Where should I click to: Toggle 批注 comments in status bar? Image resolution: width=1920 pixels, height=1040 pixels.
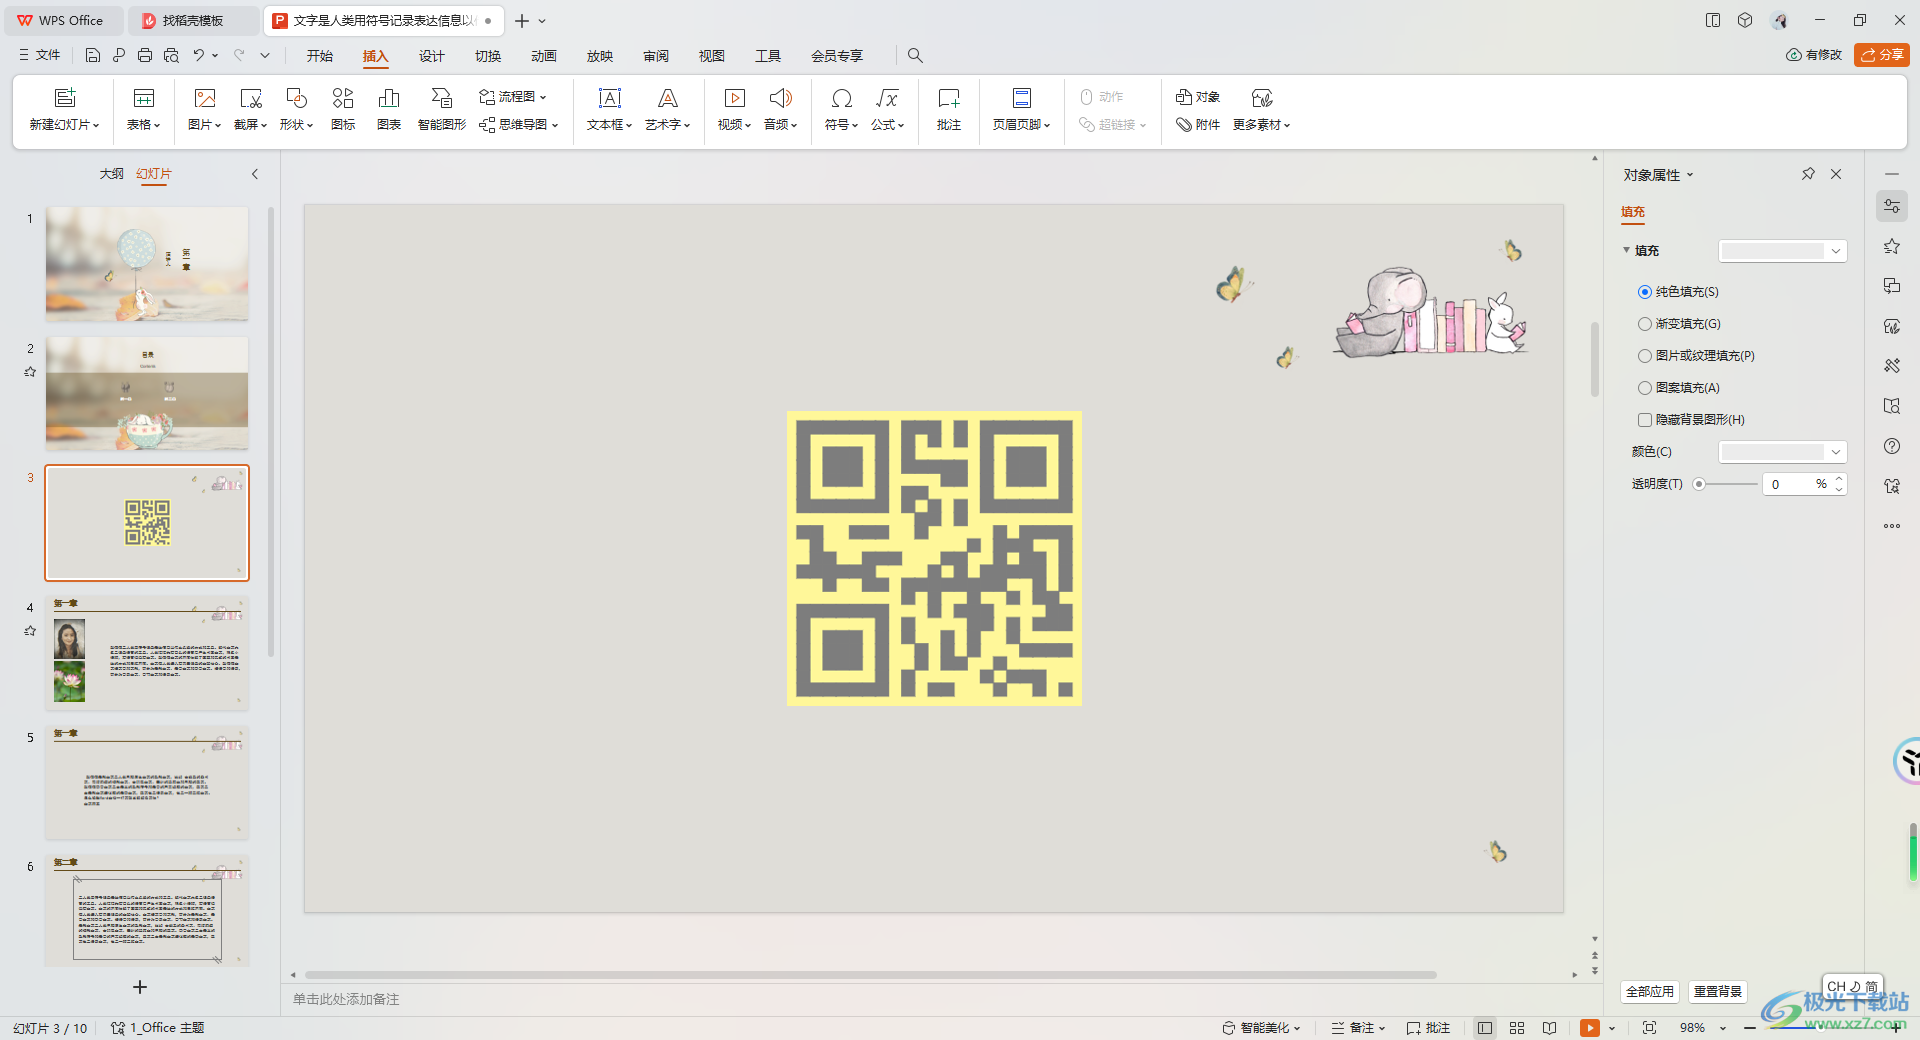coord(1428,1028)
